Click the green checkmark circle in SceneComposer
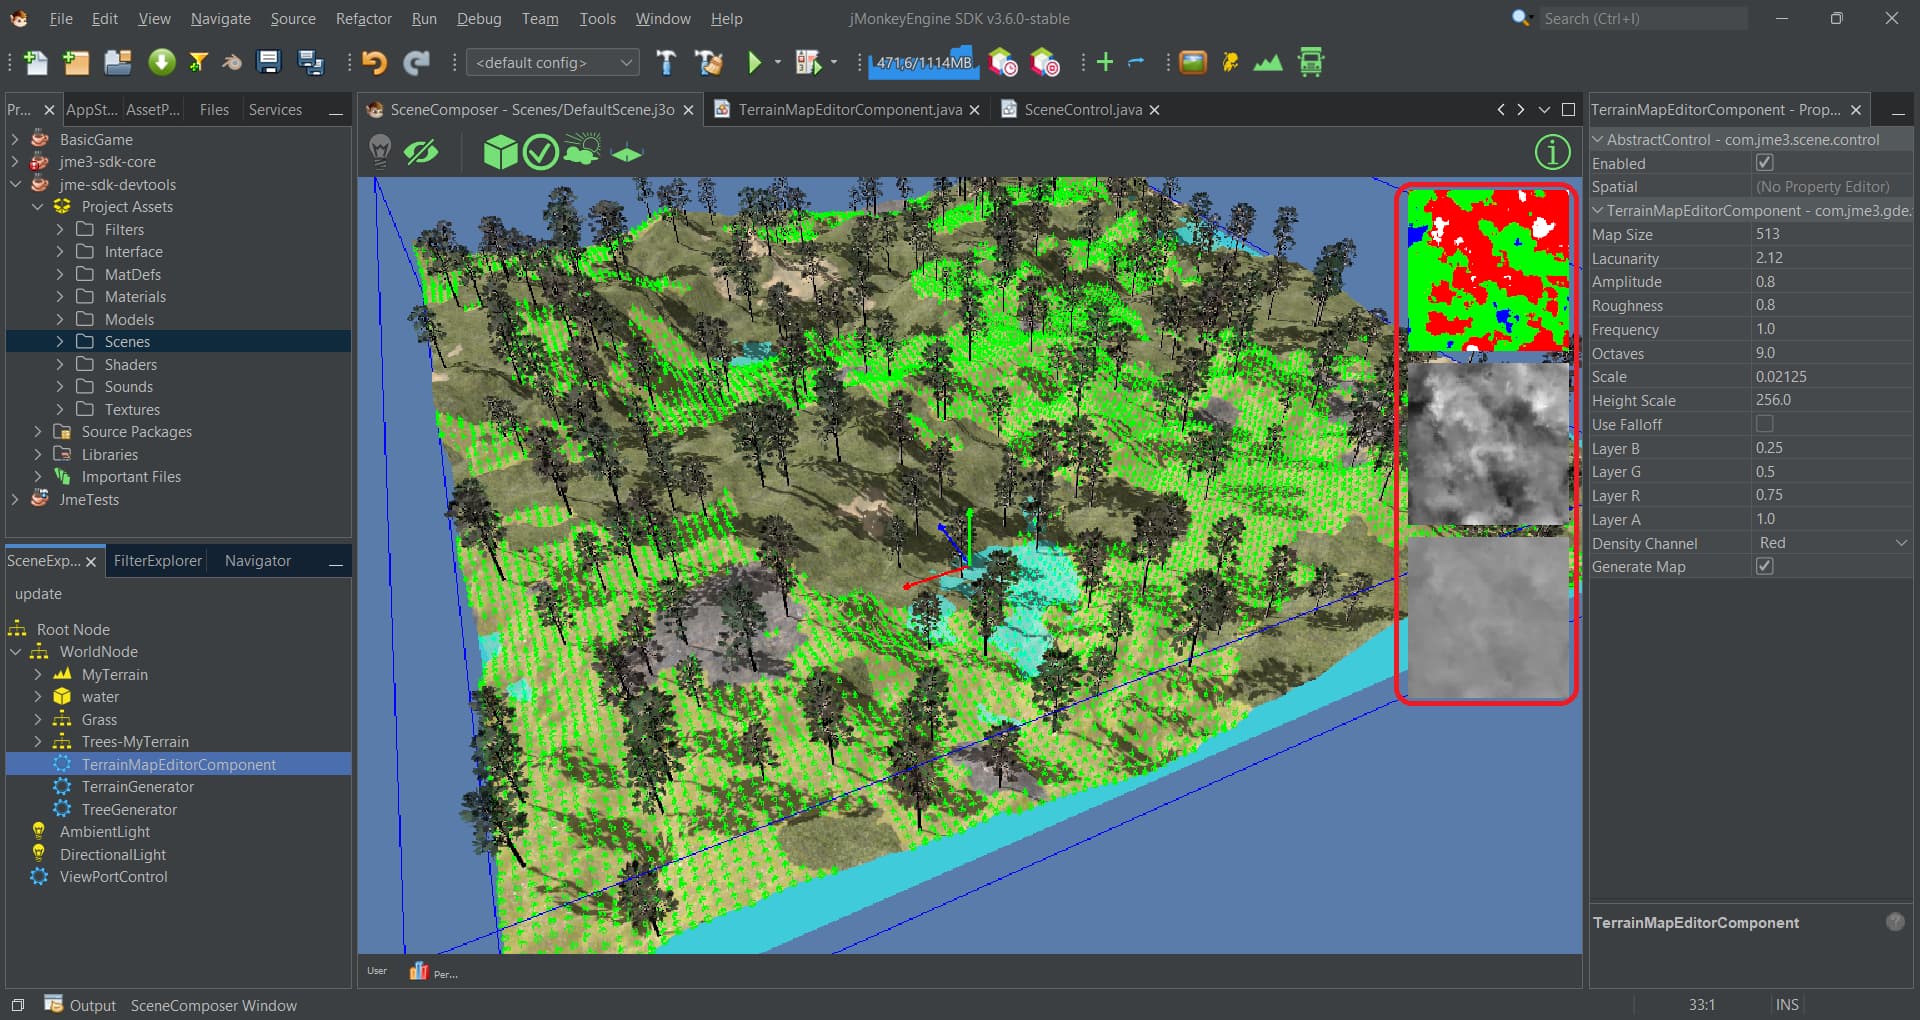 (x=541, y=152)
